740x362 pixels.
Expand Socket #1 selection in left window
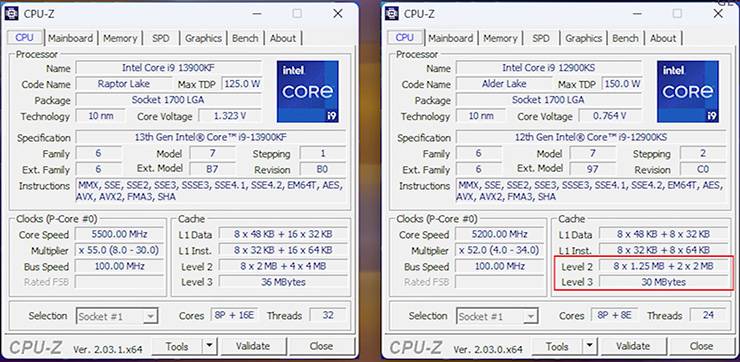coord(150,317)
